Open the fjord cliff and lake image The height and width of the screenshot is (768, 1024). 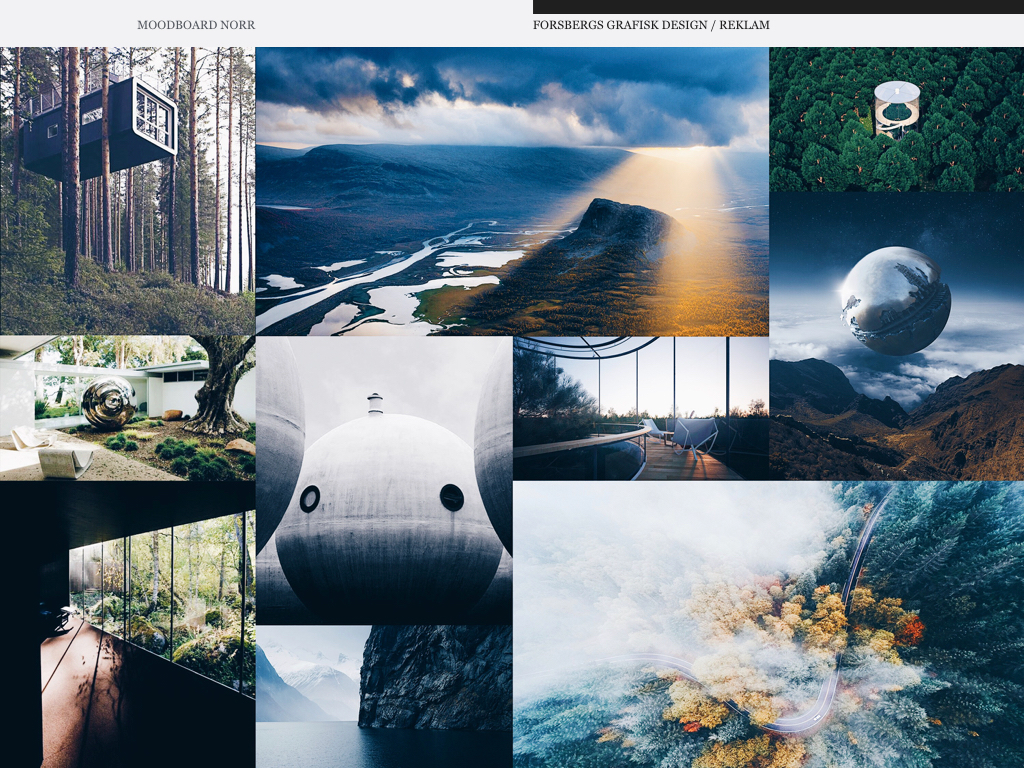click(384, 697)
